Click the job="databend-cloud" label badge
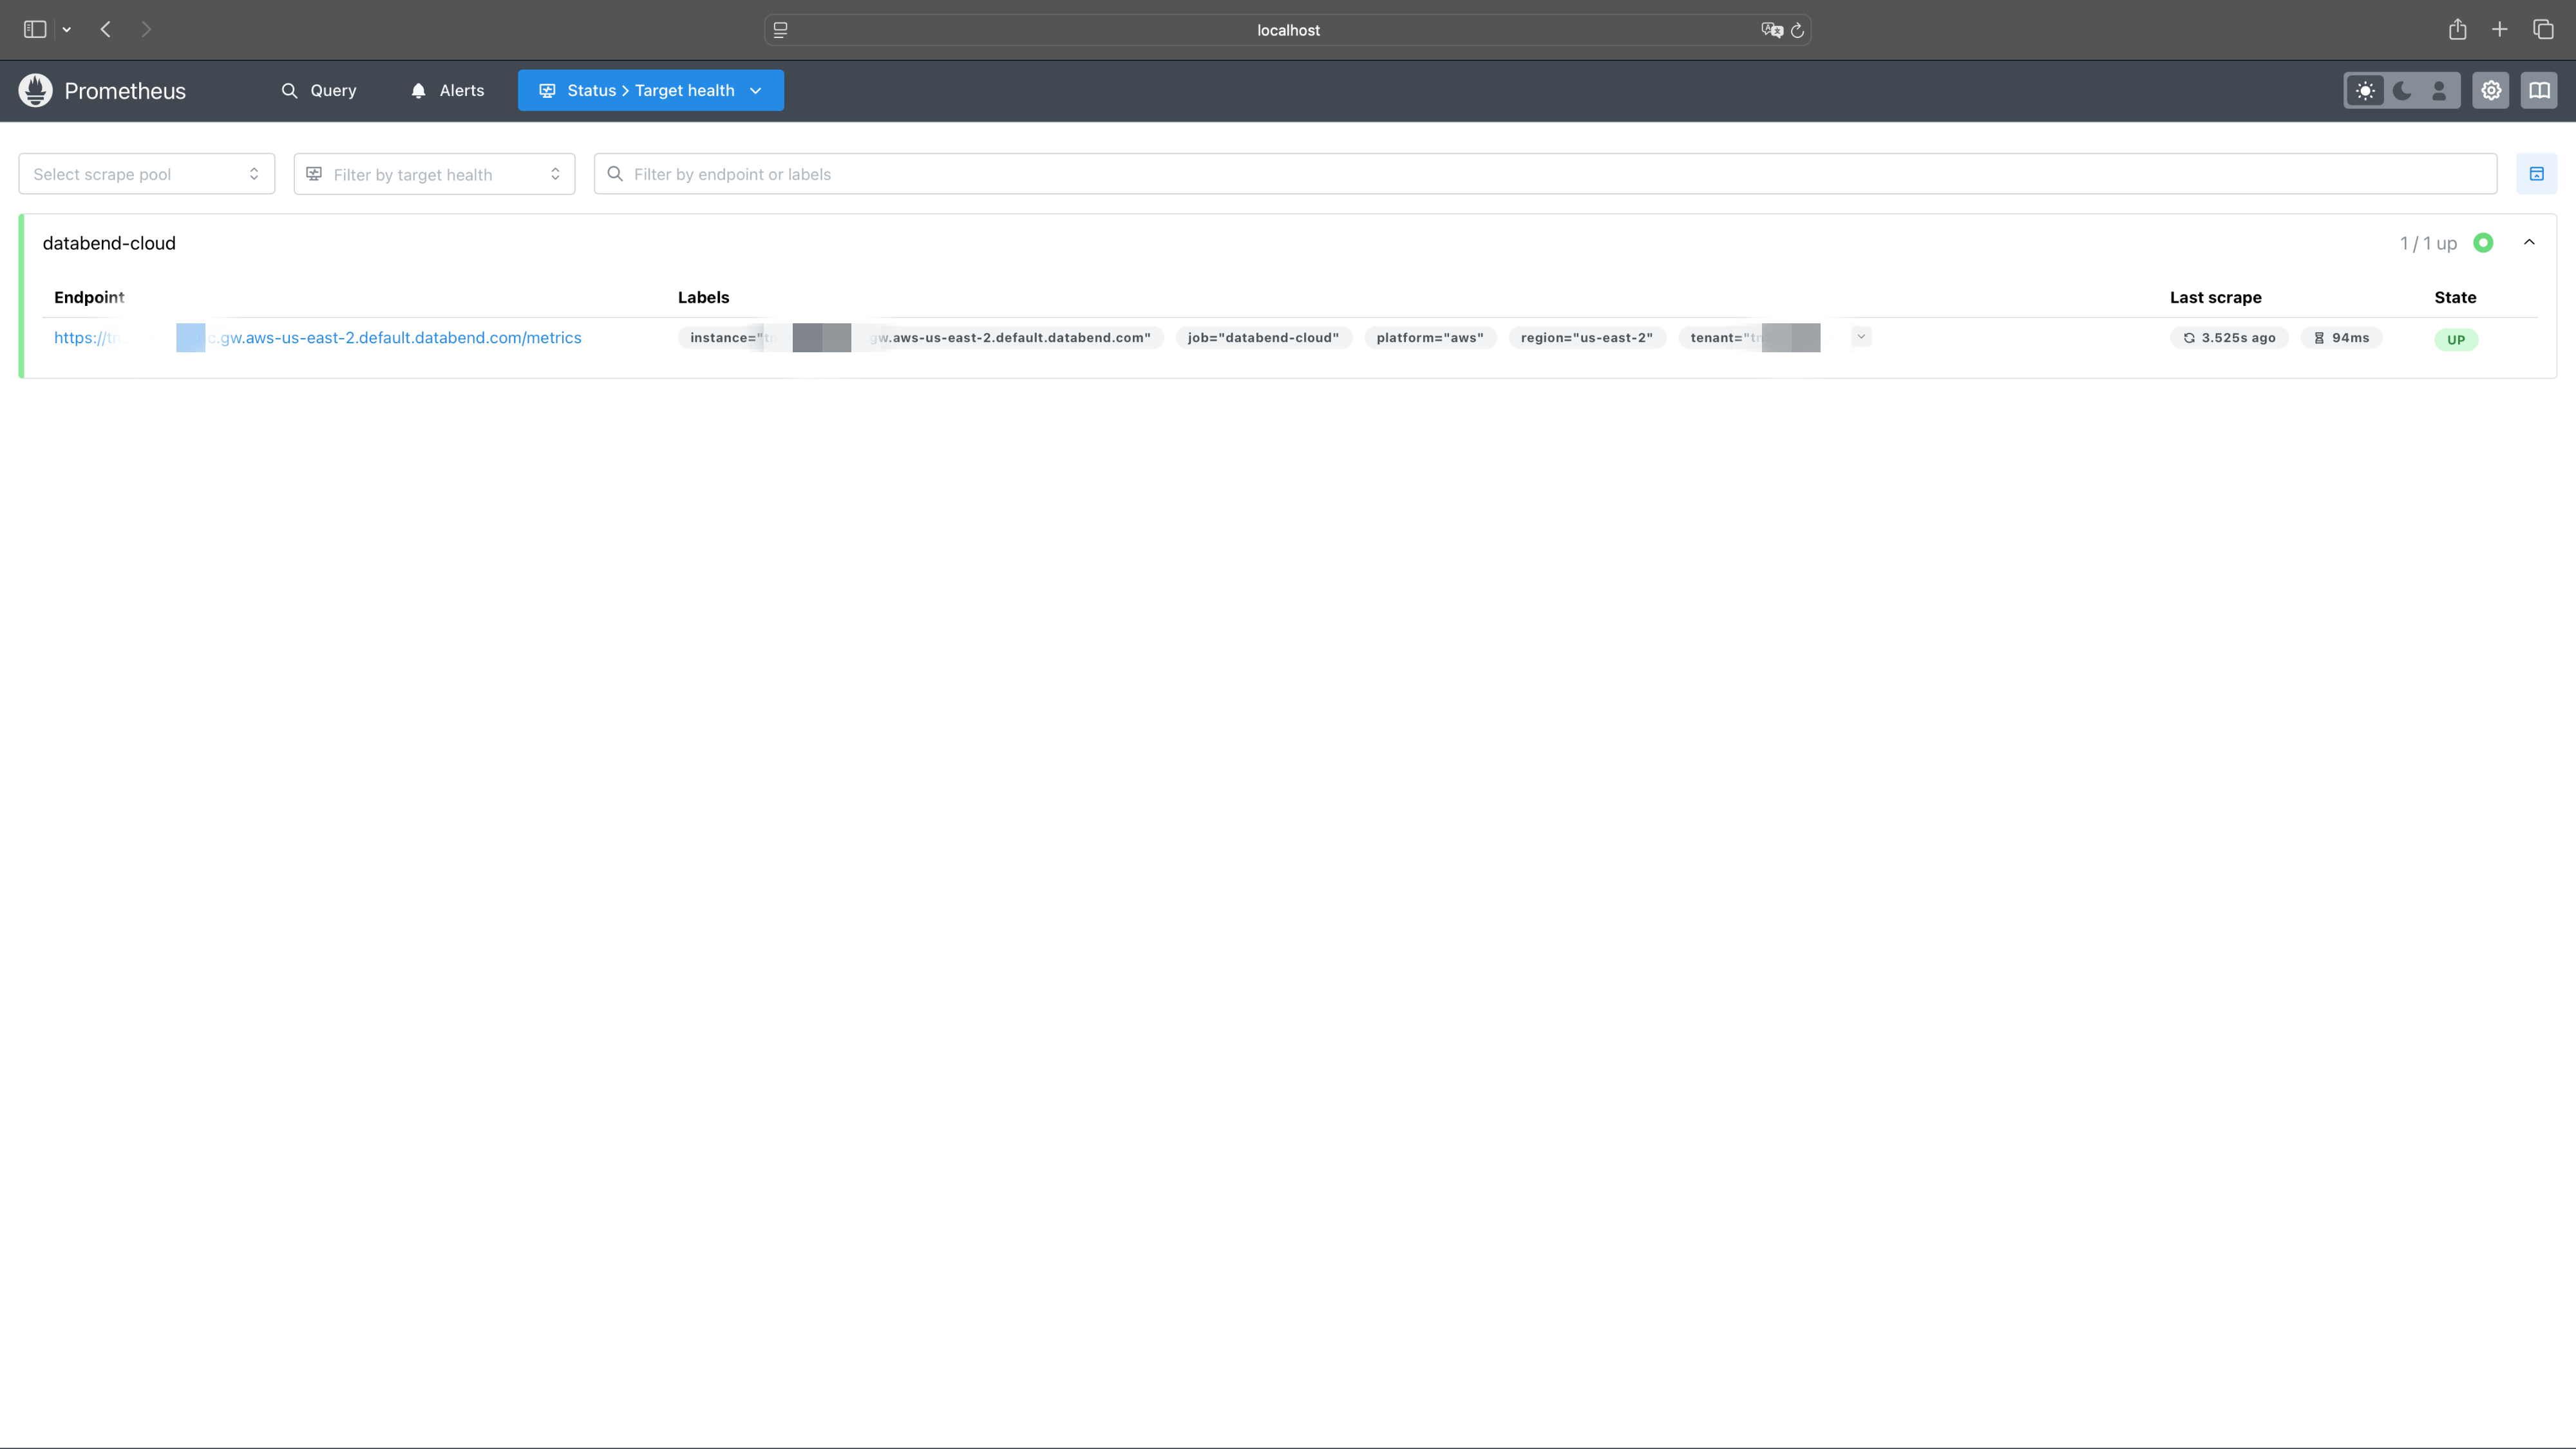The height and width of the screenshot is (1449, 2576). click(x=1264, y=338)
